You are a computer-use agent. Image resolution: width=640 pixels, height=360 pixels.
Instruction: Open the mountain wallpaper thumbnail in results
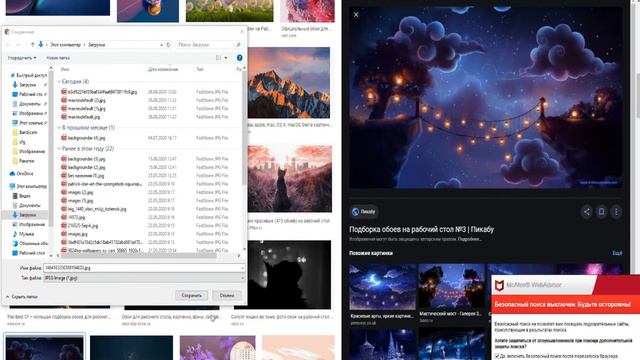tap(289, 82)
